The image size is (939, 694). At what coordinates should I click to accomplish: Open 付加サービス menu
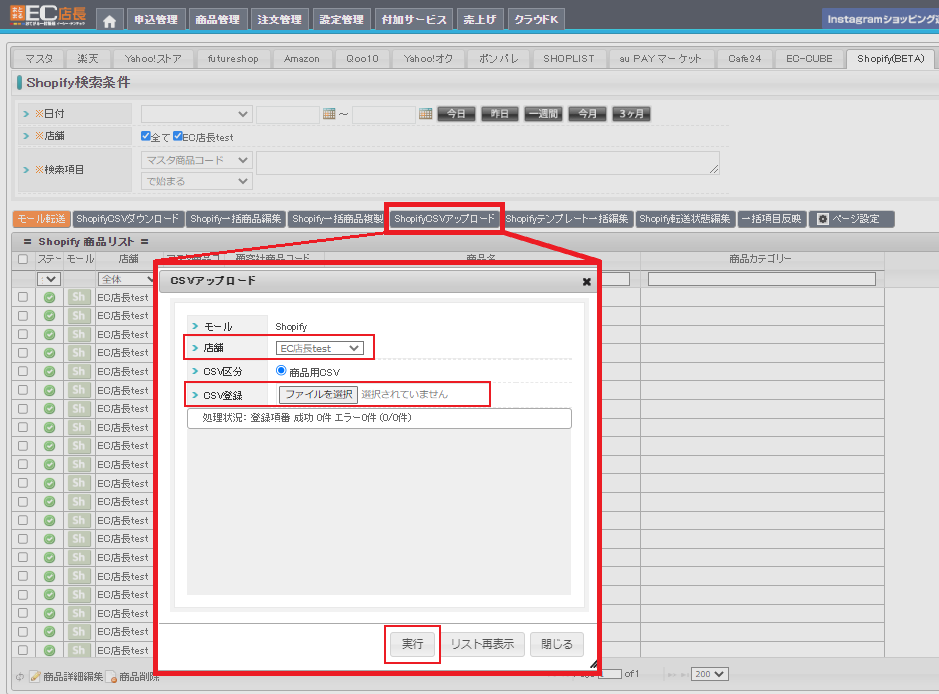[x=414, y=20]
